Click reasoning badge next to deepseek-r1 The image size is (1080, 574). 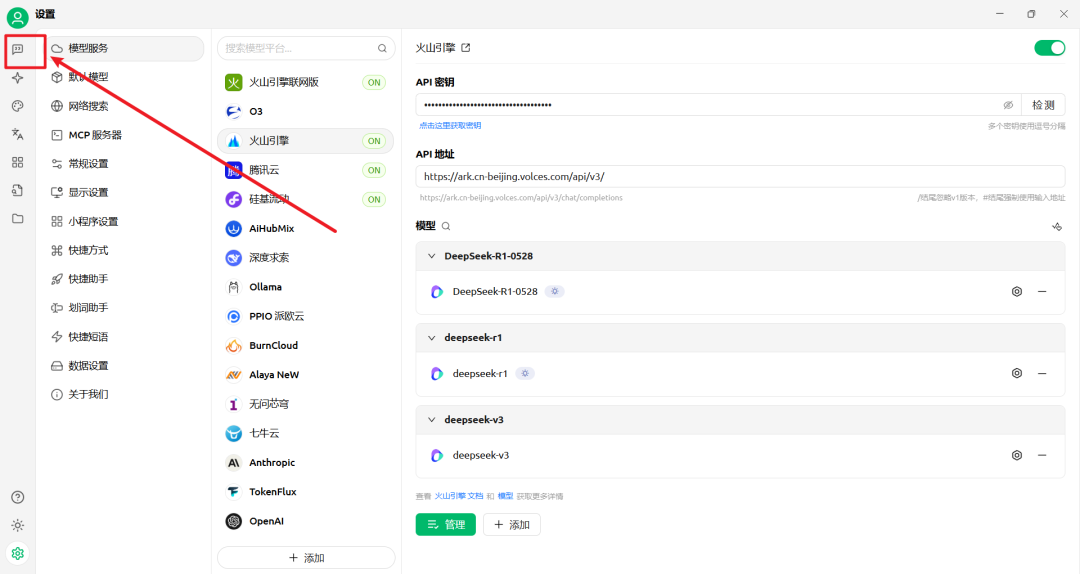[x=525, y=373]
